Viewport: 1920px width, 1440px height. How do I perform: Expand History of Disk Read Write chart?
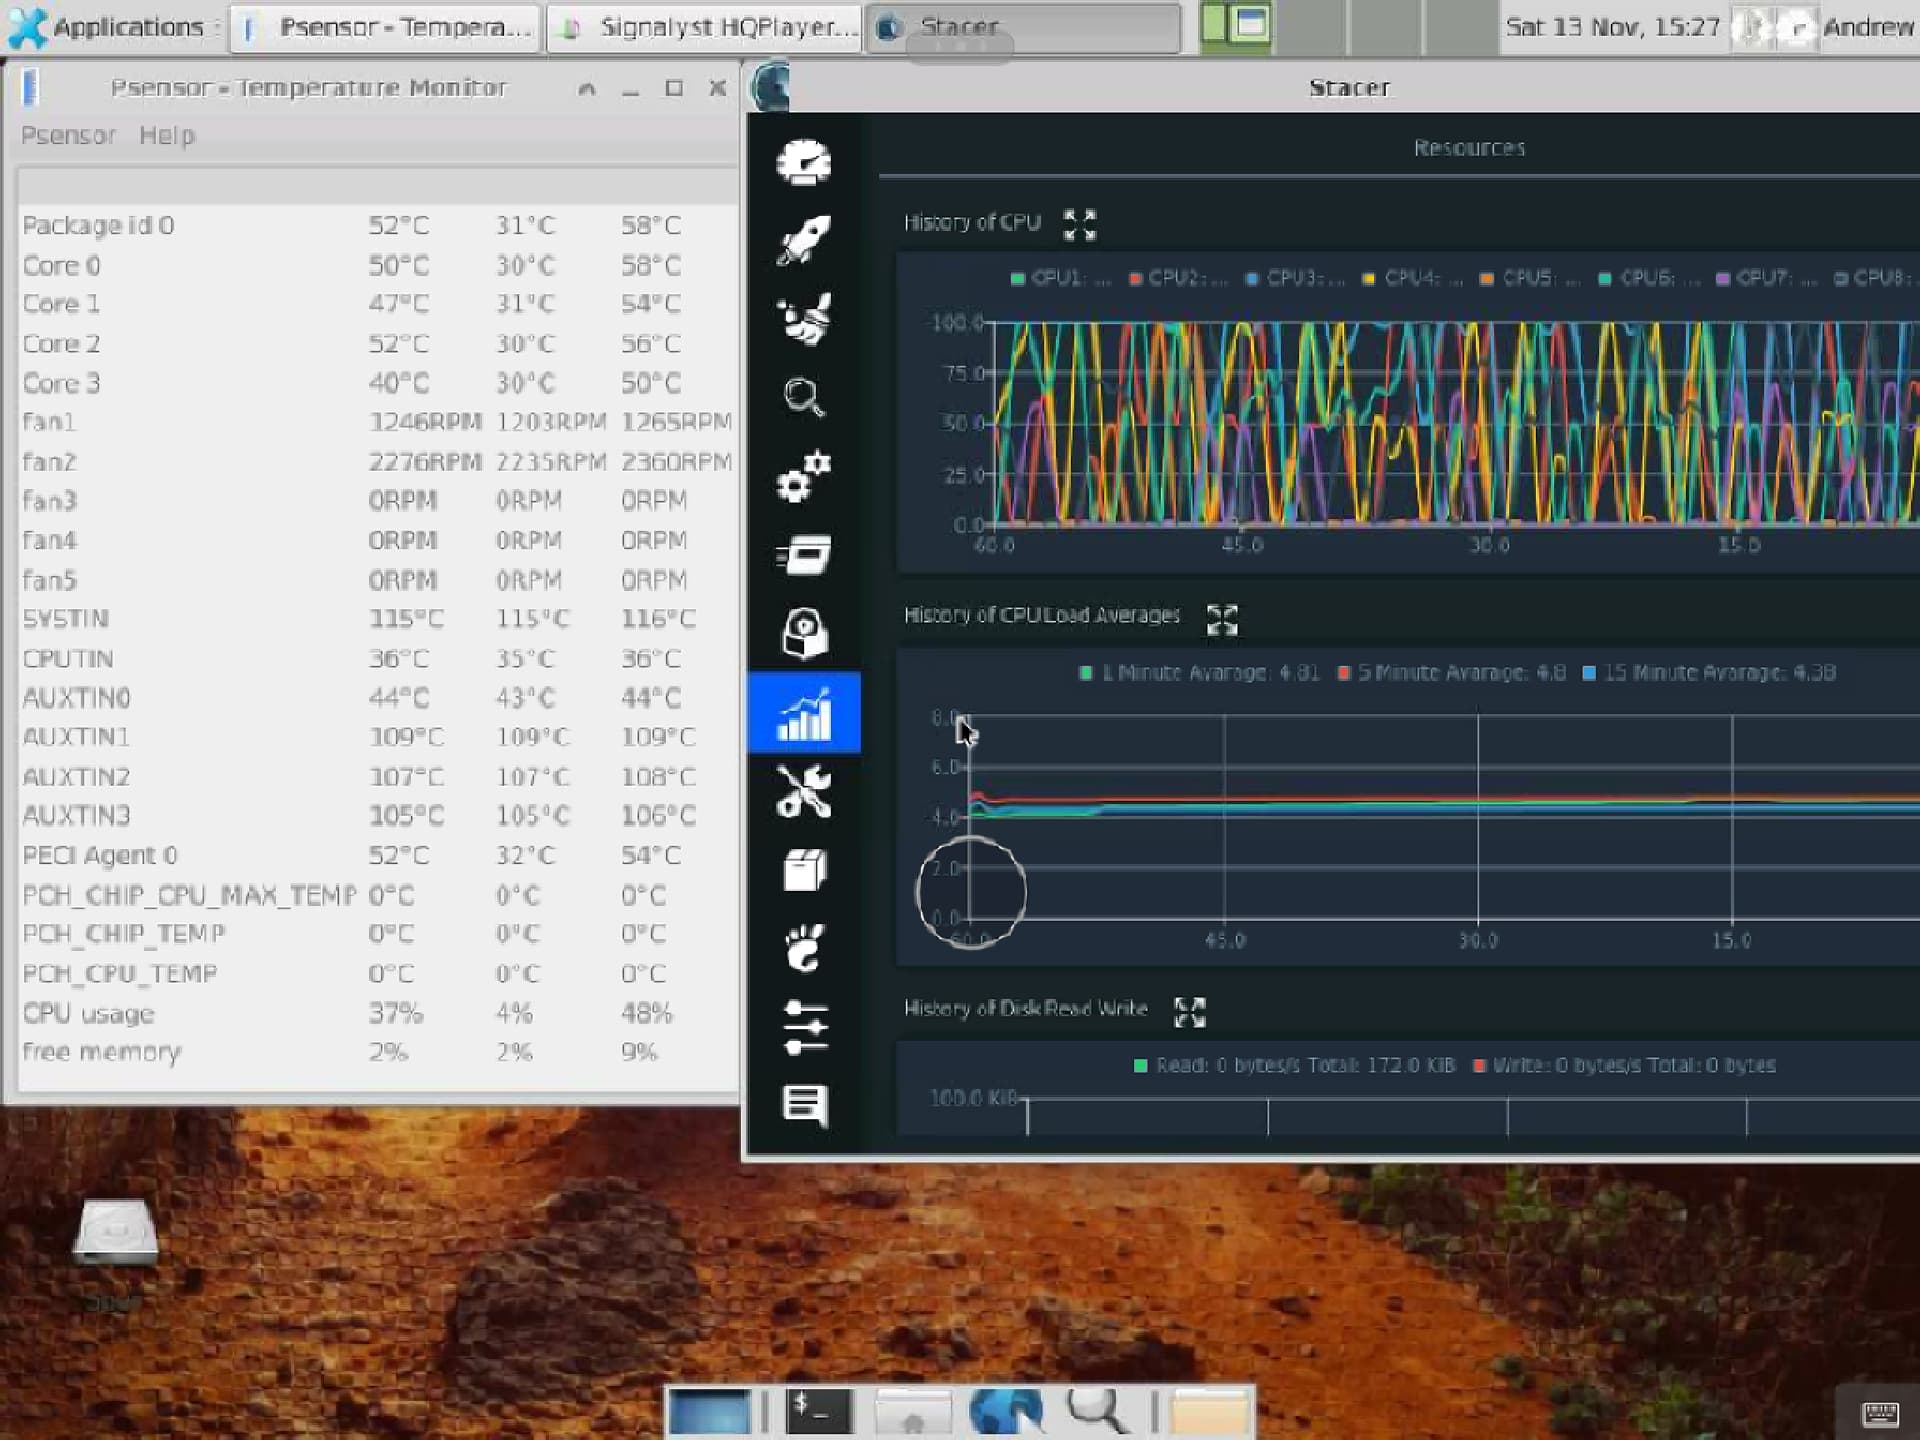pos(1190,1012)
